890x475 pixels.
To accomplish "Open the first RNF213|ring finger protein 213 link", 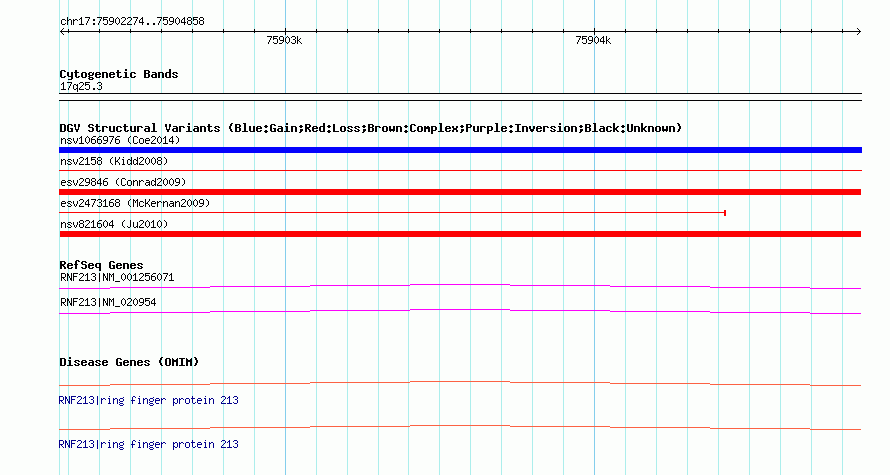I will [149, 401].
